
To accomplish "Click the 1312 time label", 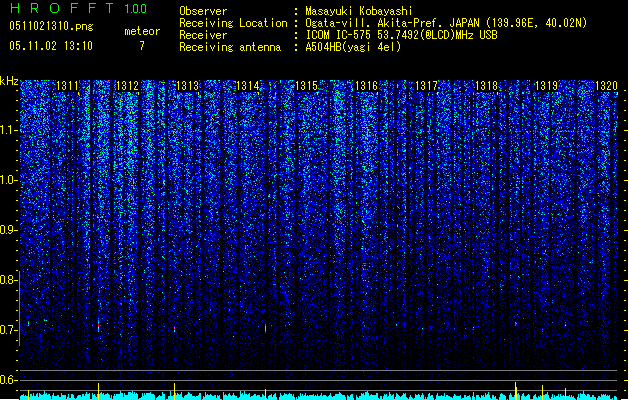I will coord(127,86).
